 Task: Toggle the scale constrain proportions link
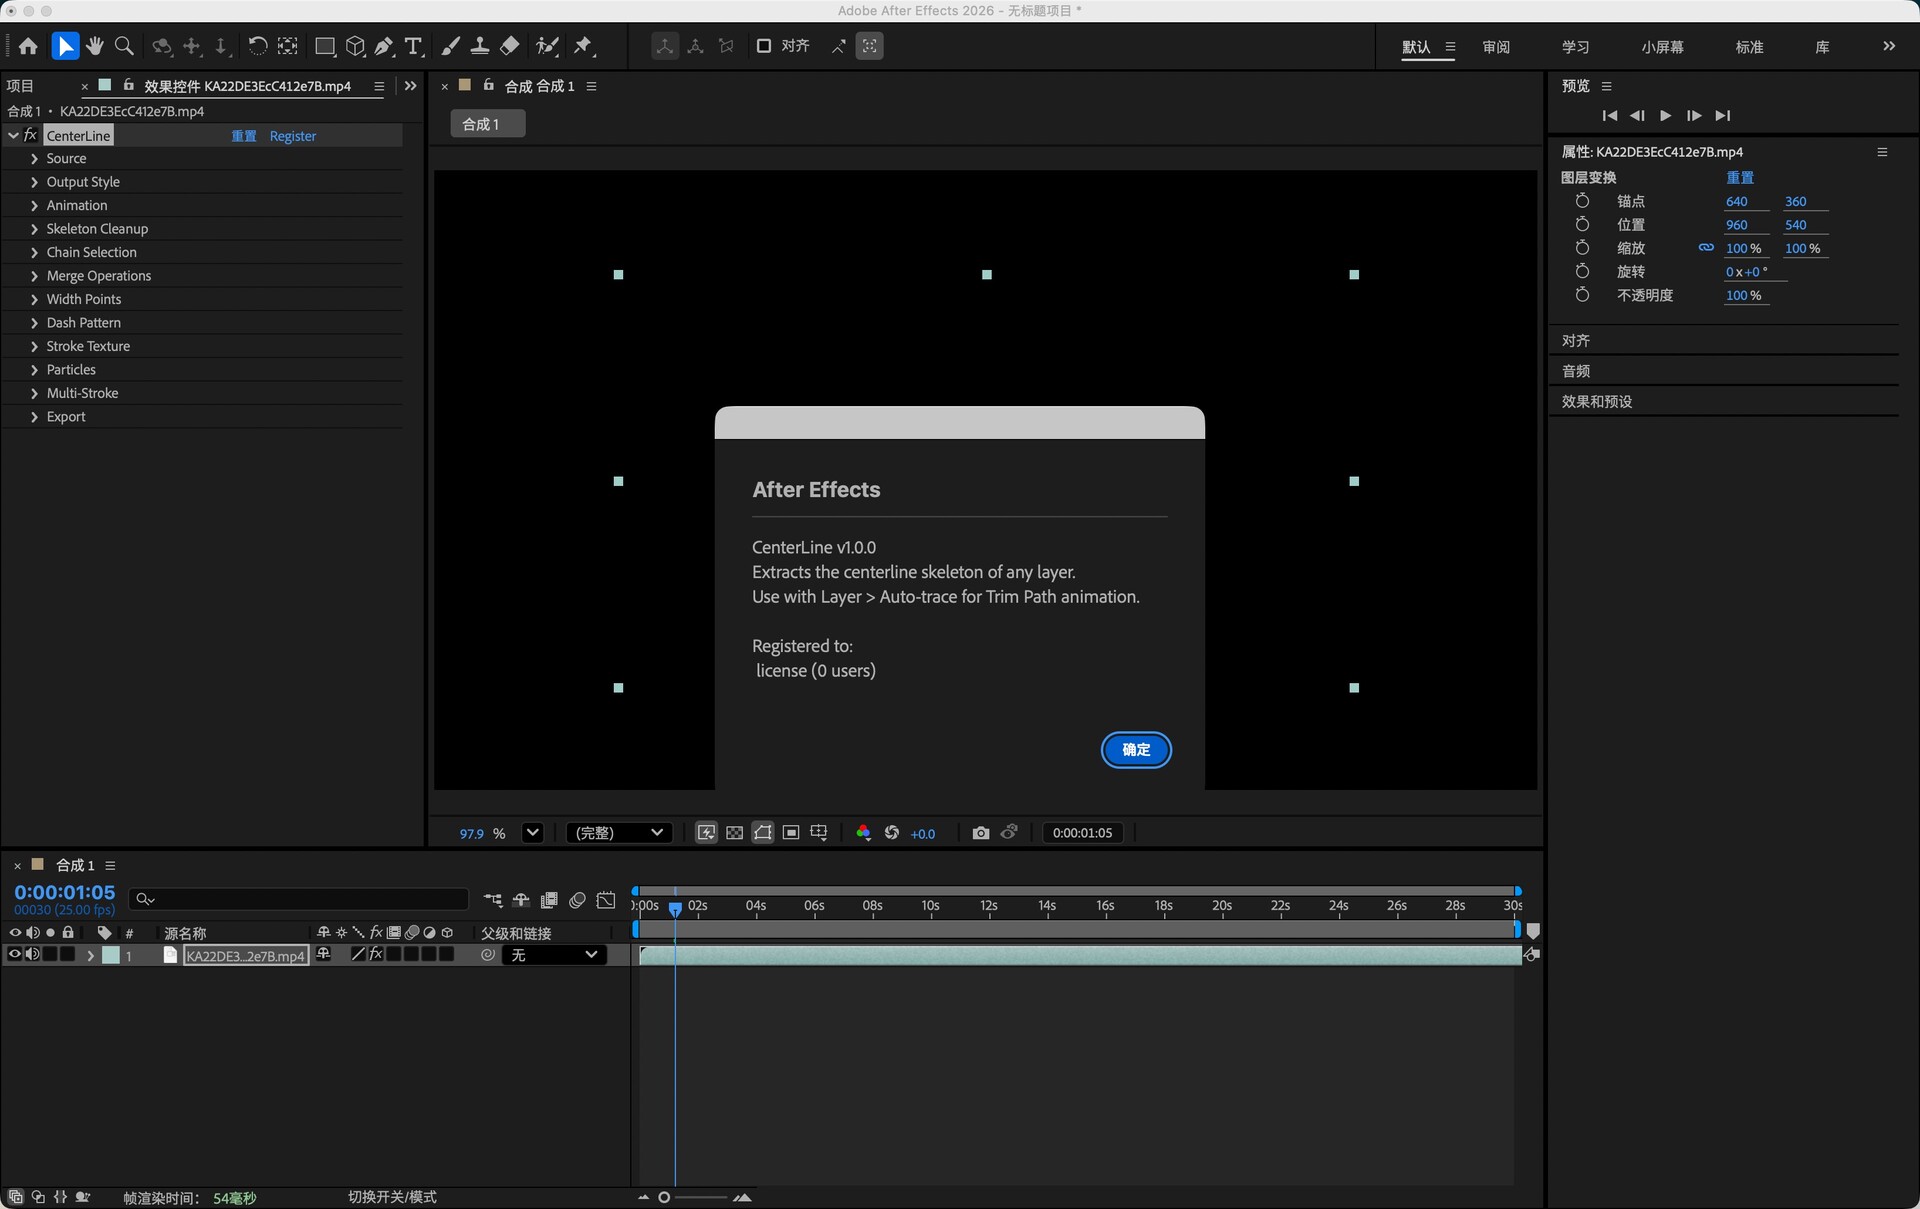coord(1706,248)
